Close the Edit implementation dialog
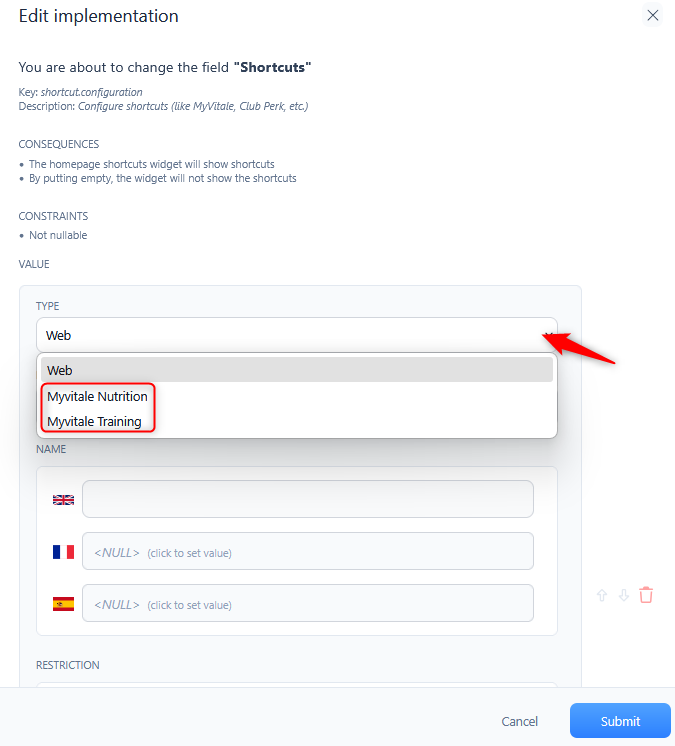Image resolution: width=675 pixels, height=746 pixels. 652,15
